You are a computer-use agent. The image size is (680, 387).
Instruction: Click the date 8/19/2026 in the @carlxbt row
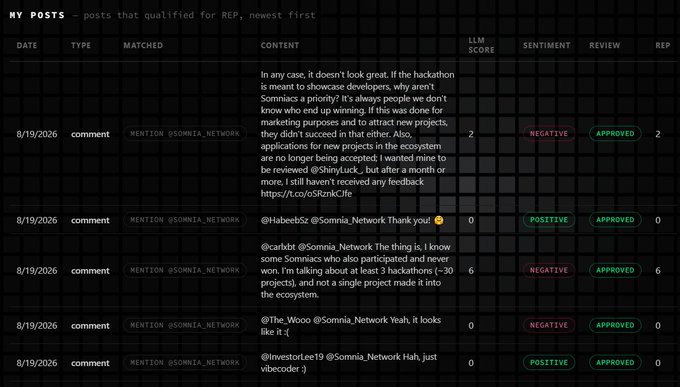(x=37, y=271)
